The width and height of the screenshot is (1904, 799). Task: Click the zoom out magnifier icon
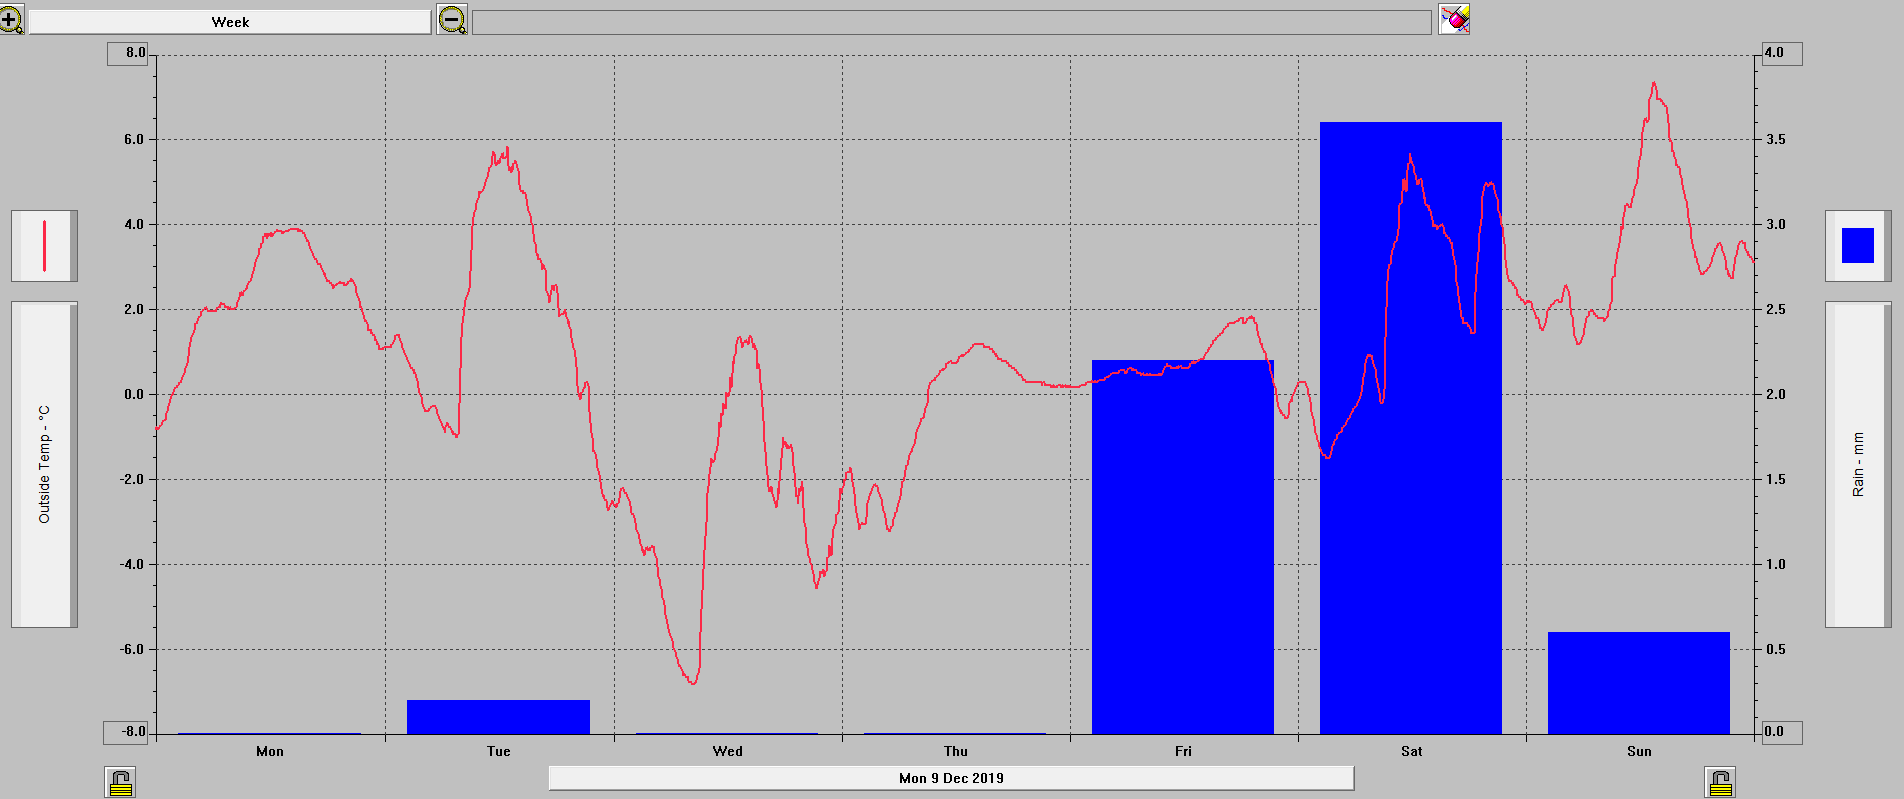click(x=452, y=20)
